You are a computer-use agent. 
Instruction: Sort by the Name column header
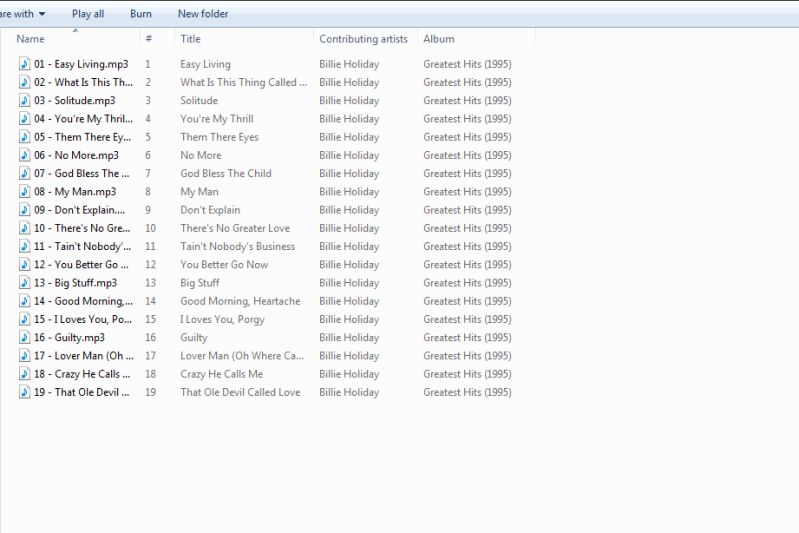30,39
